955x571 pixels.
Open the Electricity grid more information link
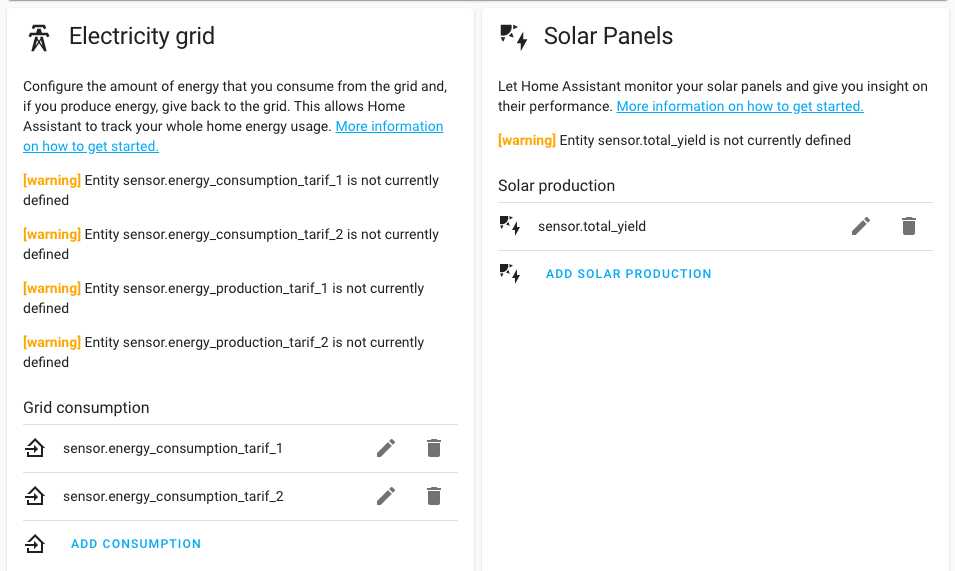[389, 127]
